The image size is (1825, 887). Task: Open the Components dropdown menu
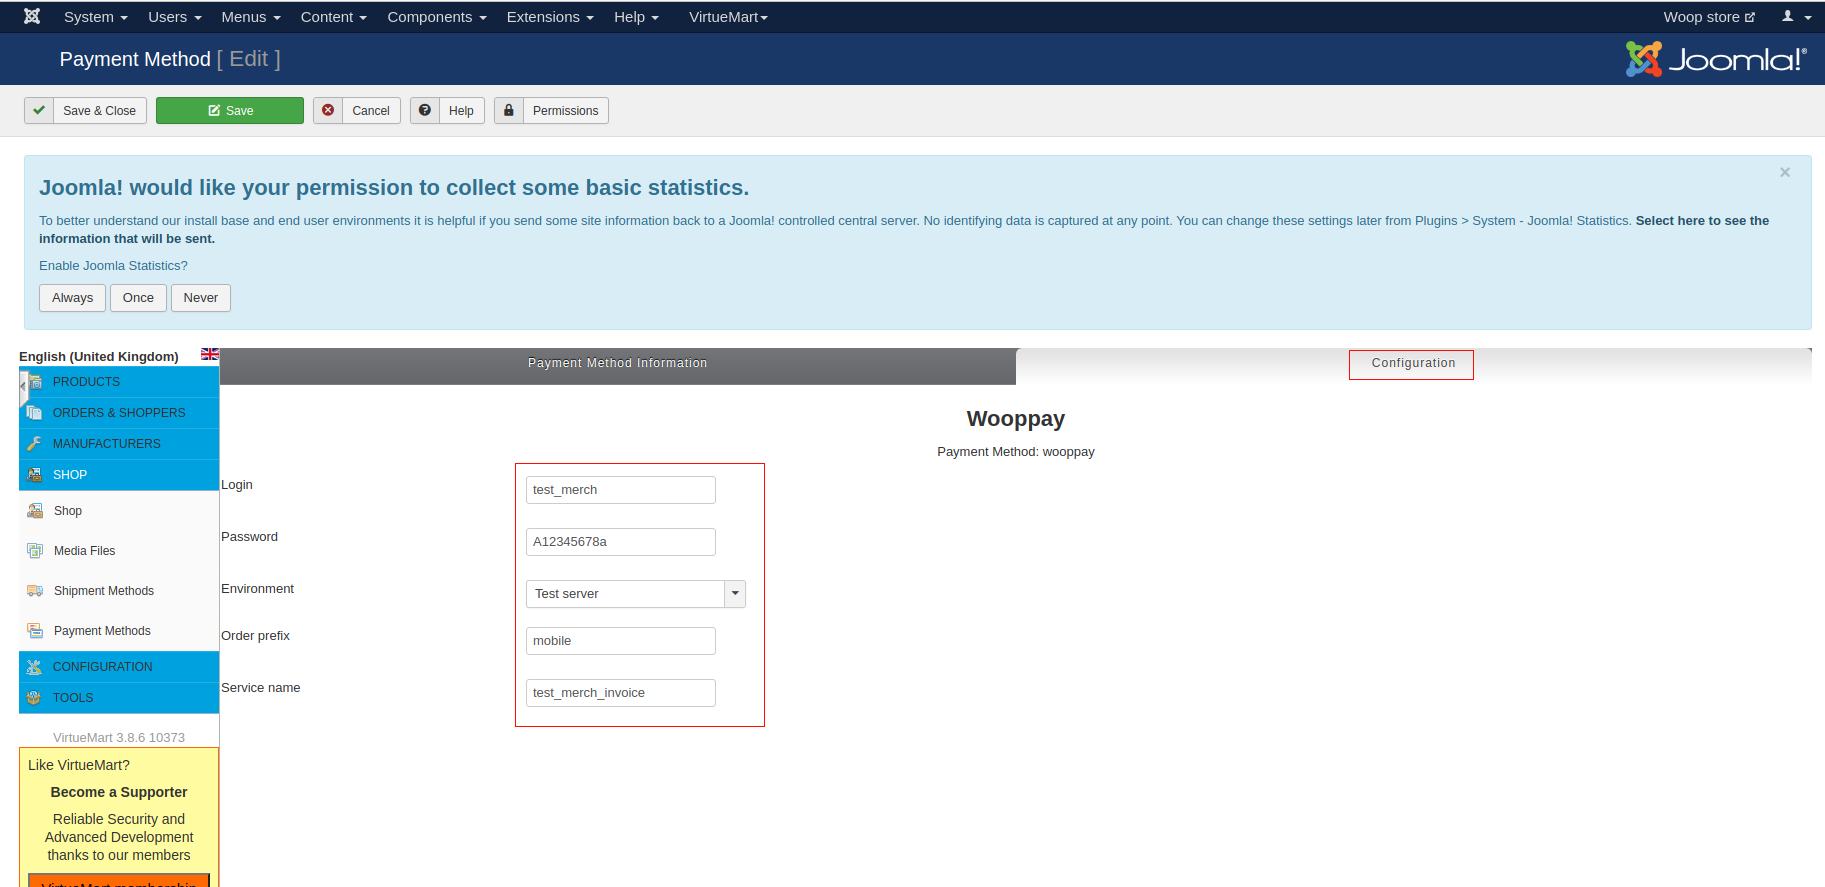437,17
